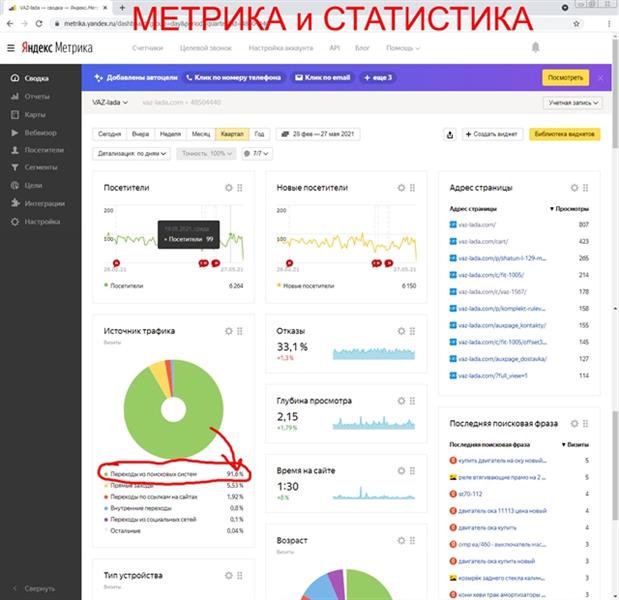Close the autogoals purple banner
Screen dimensions: 619x600
point(600,78)
